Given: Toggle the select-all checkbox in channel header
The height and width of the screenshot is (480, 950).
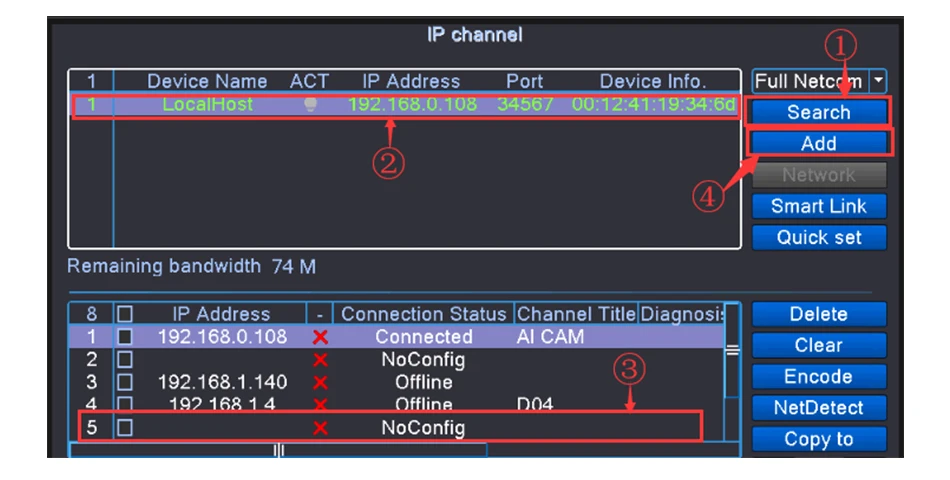Looking at the screenshot, I should (x=124, y=315).
